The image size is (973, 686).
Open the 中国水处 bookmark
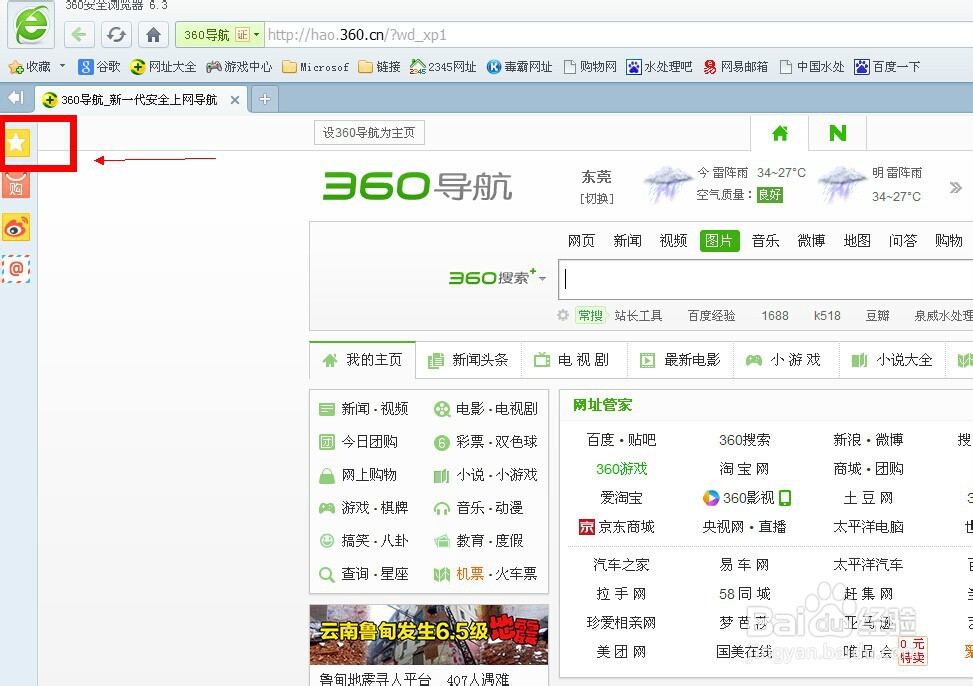812,66
